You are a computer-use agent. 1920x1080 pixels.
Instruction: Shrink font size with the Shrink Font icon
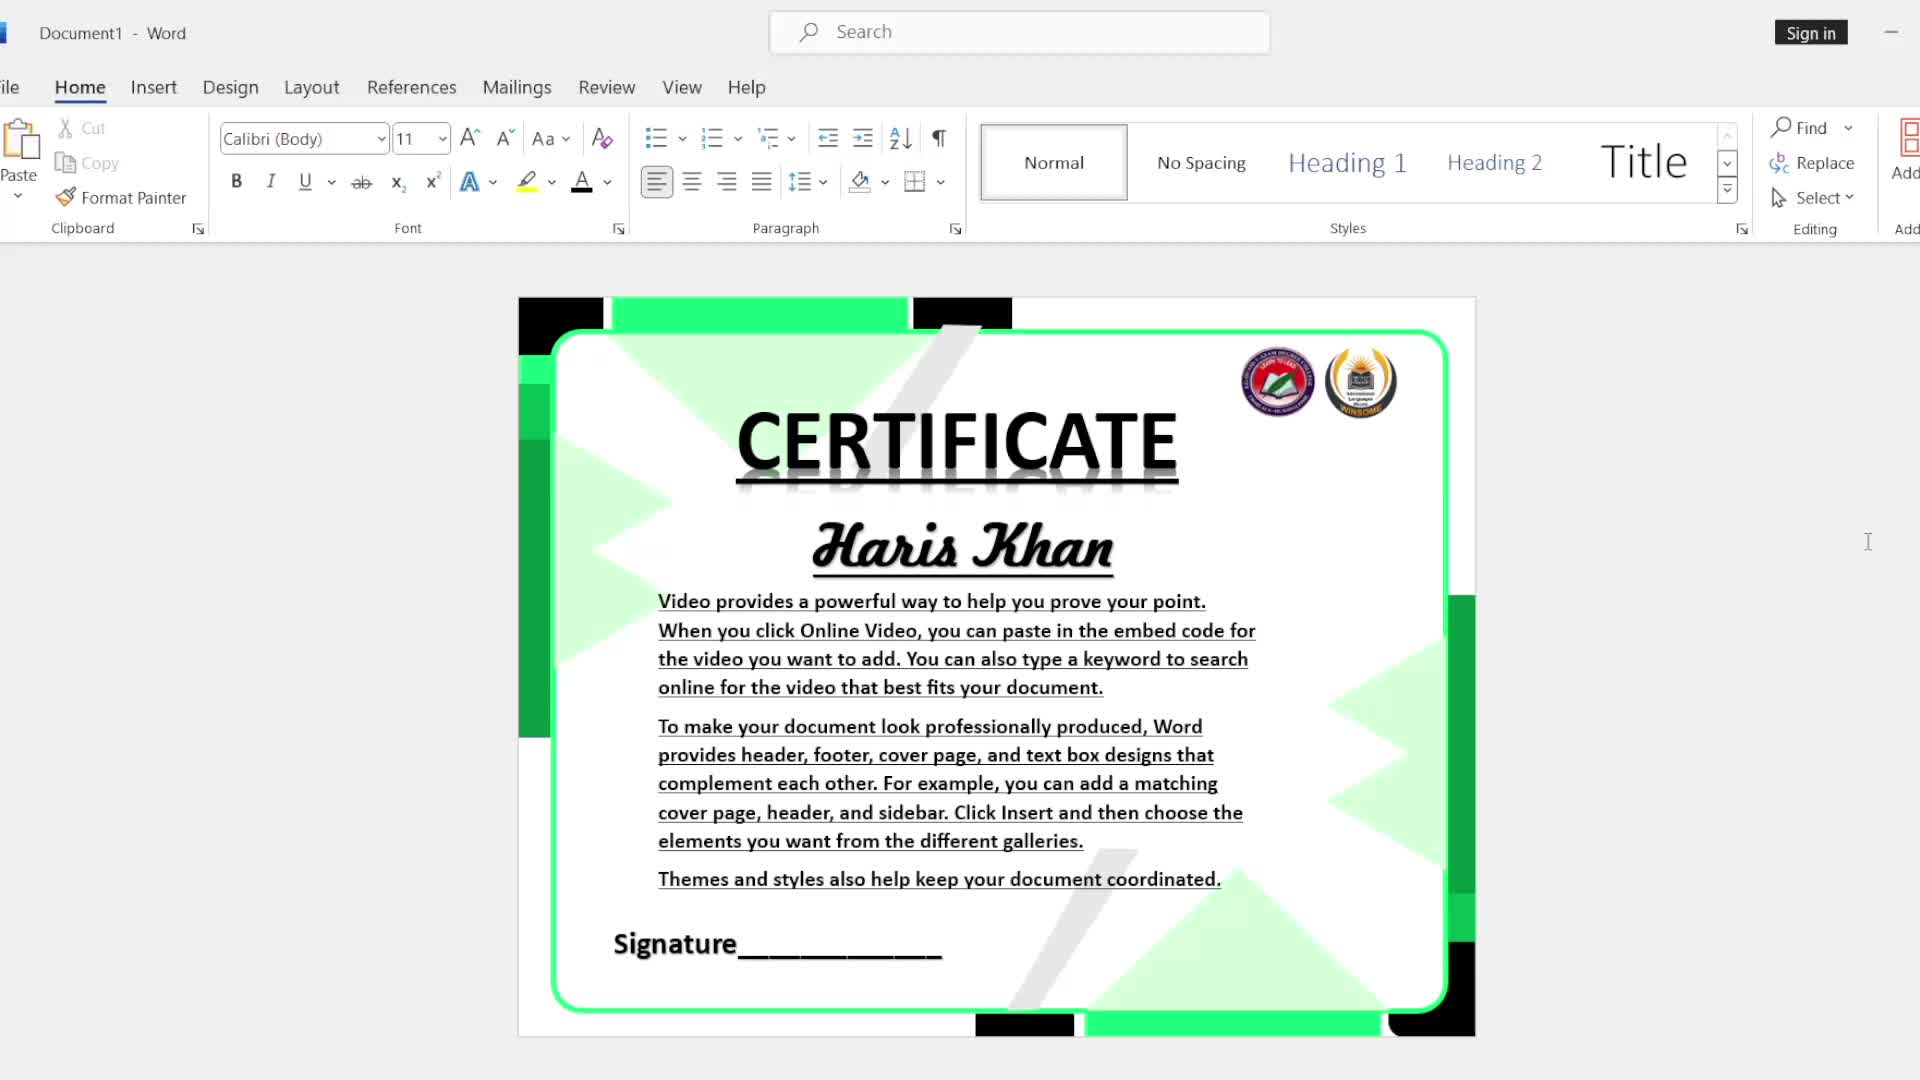coord(505,138)
